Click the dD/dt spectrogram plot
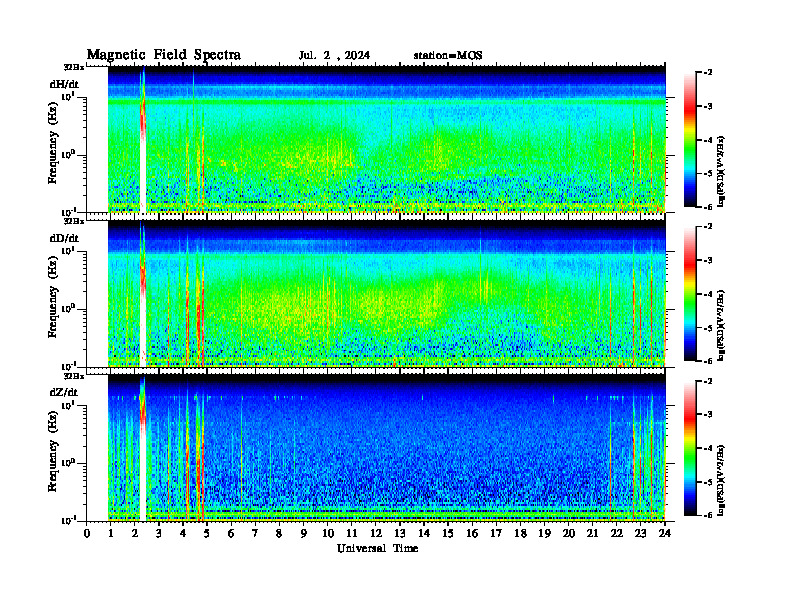 [x=387, y=293]
